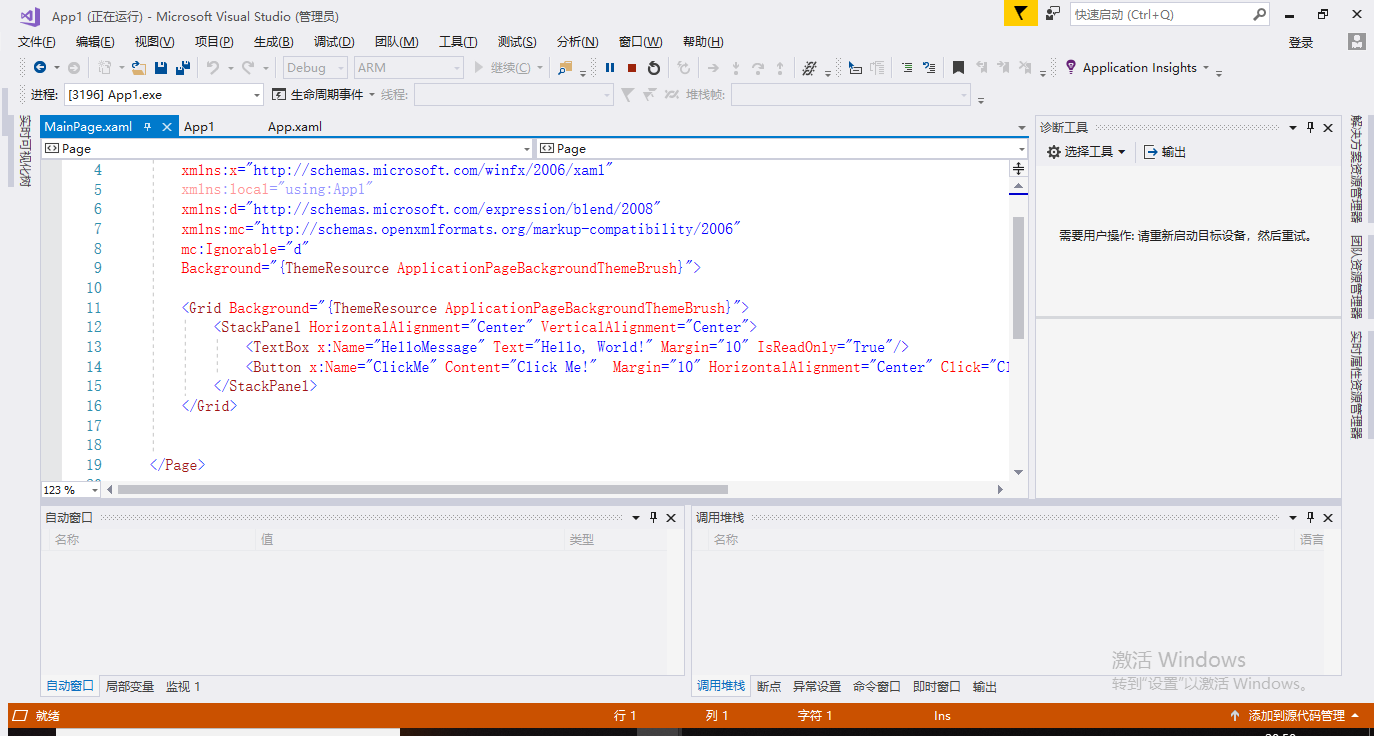Viewport: 1374px width, 736px height.
Task: Pin the MainPage.xaml tab
Action: click(x=147, y=127)
